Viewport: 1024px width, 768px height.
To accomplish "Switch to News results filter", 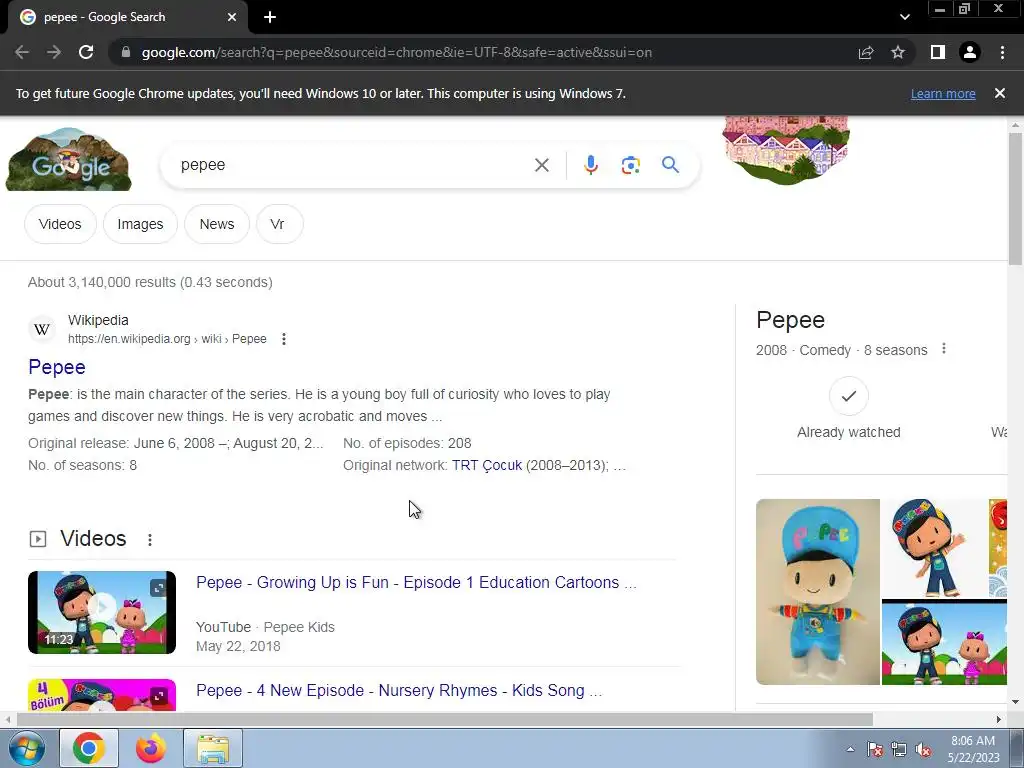I will pos(217,224).
